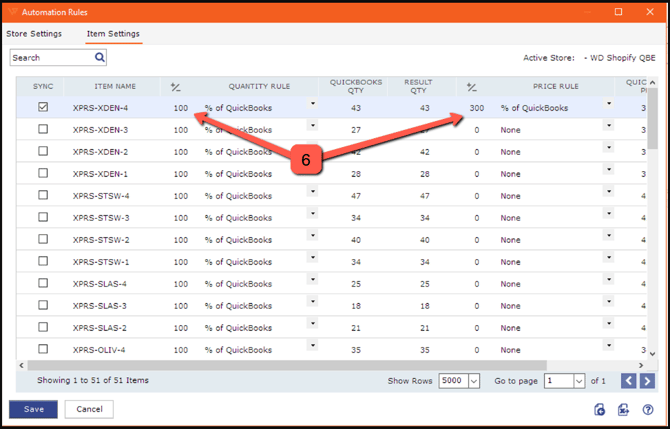Tick the sync checkbox for XPRS-STSW-4
This screenshot has height=429, width=670.
[x=43, y=196]
